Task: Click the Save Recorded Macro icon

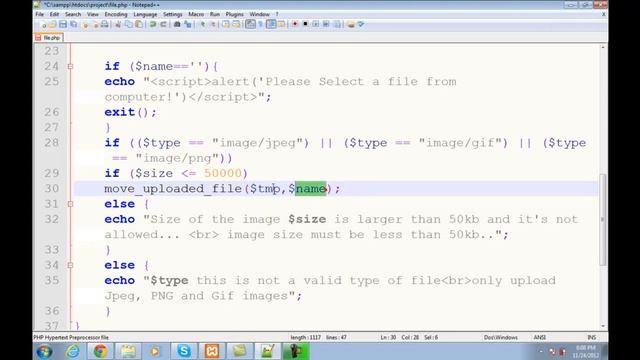Action: click(337, 24)
